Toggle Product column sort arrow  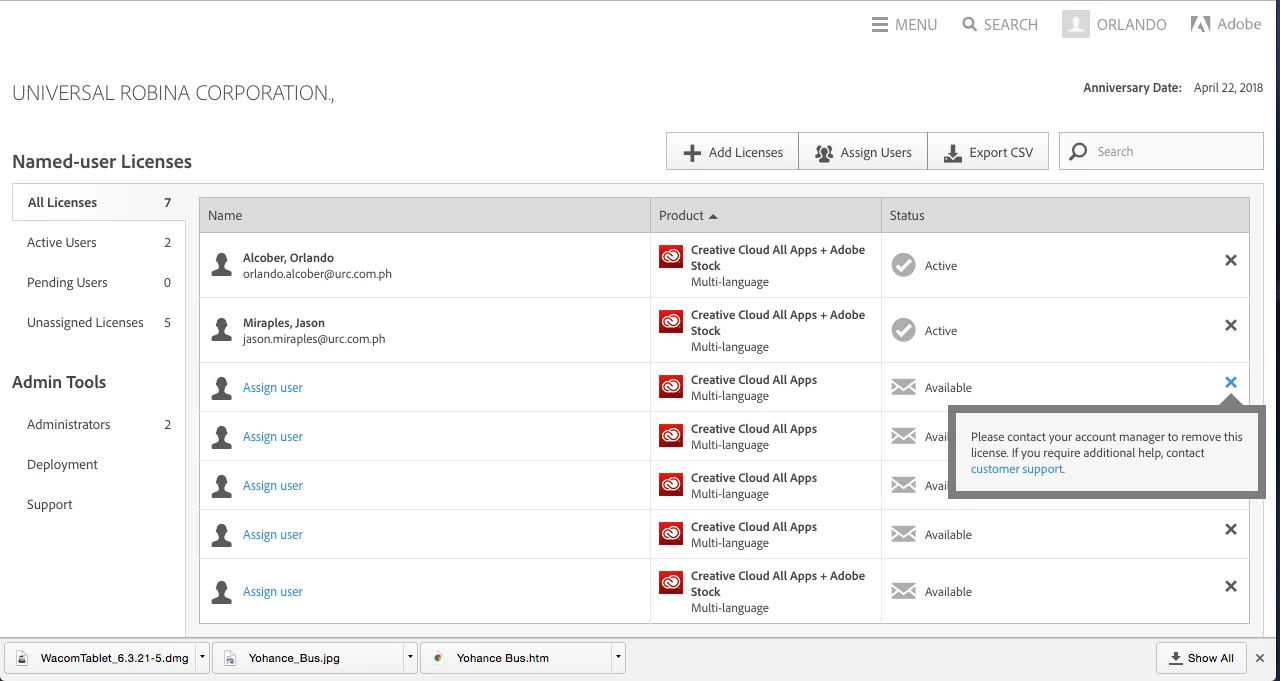713,216
